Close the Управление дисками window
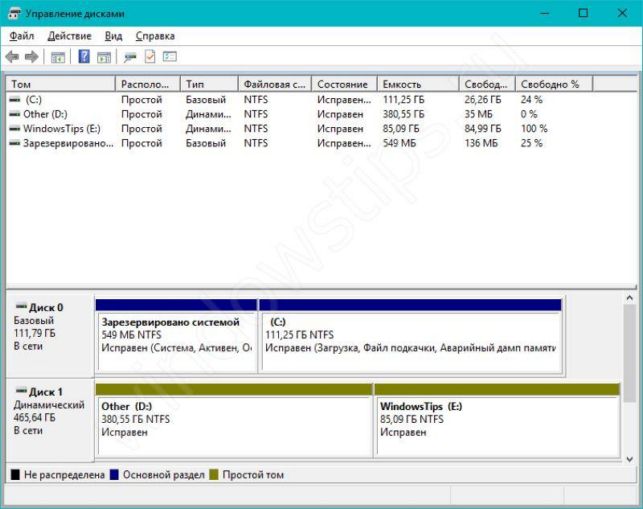 coord(622,14)
